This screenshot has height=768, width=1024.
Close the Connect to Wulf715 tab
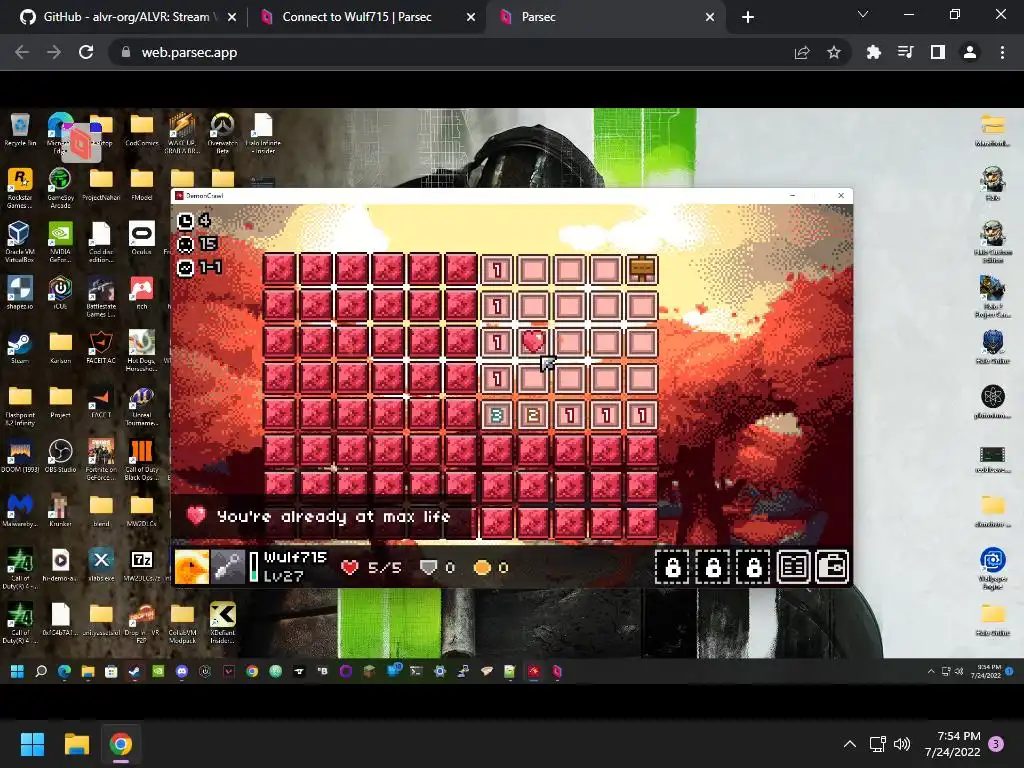click(471, 17)
